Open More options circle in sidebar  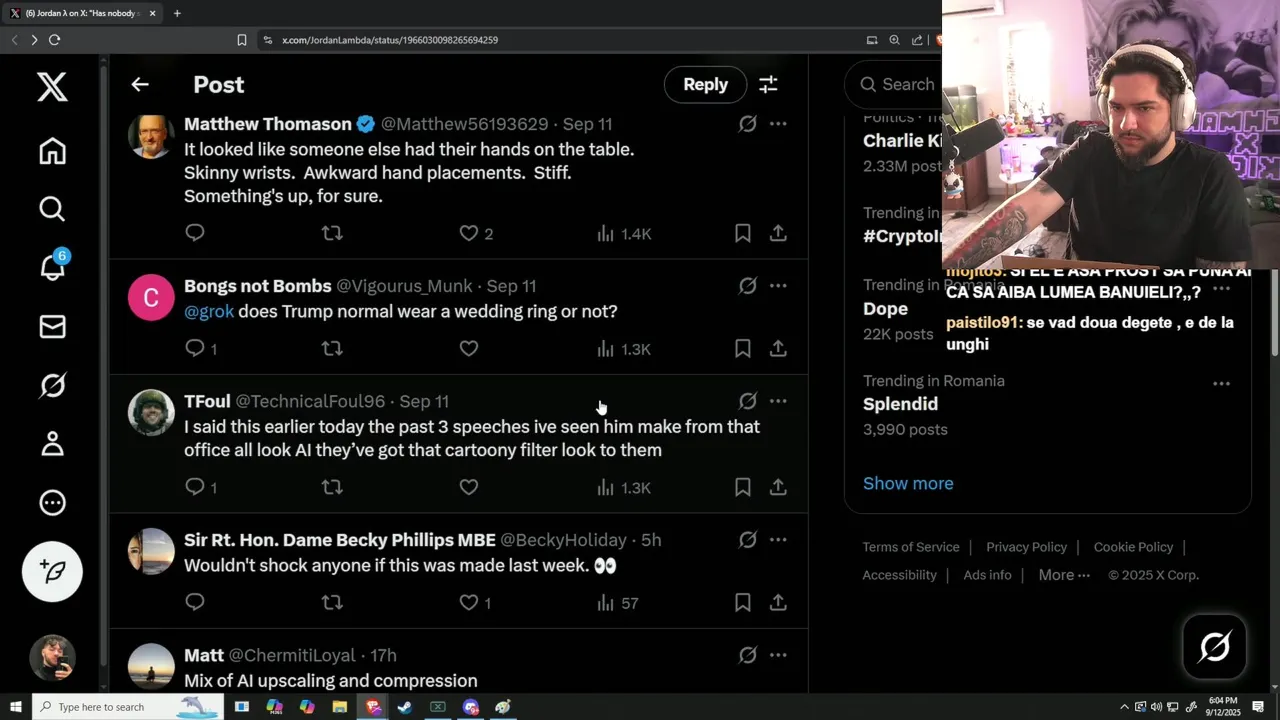point(52,502)
